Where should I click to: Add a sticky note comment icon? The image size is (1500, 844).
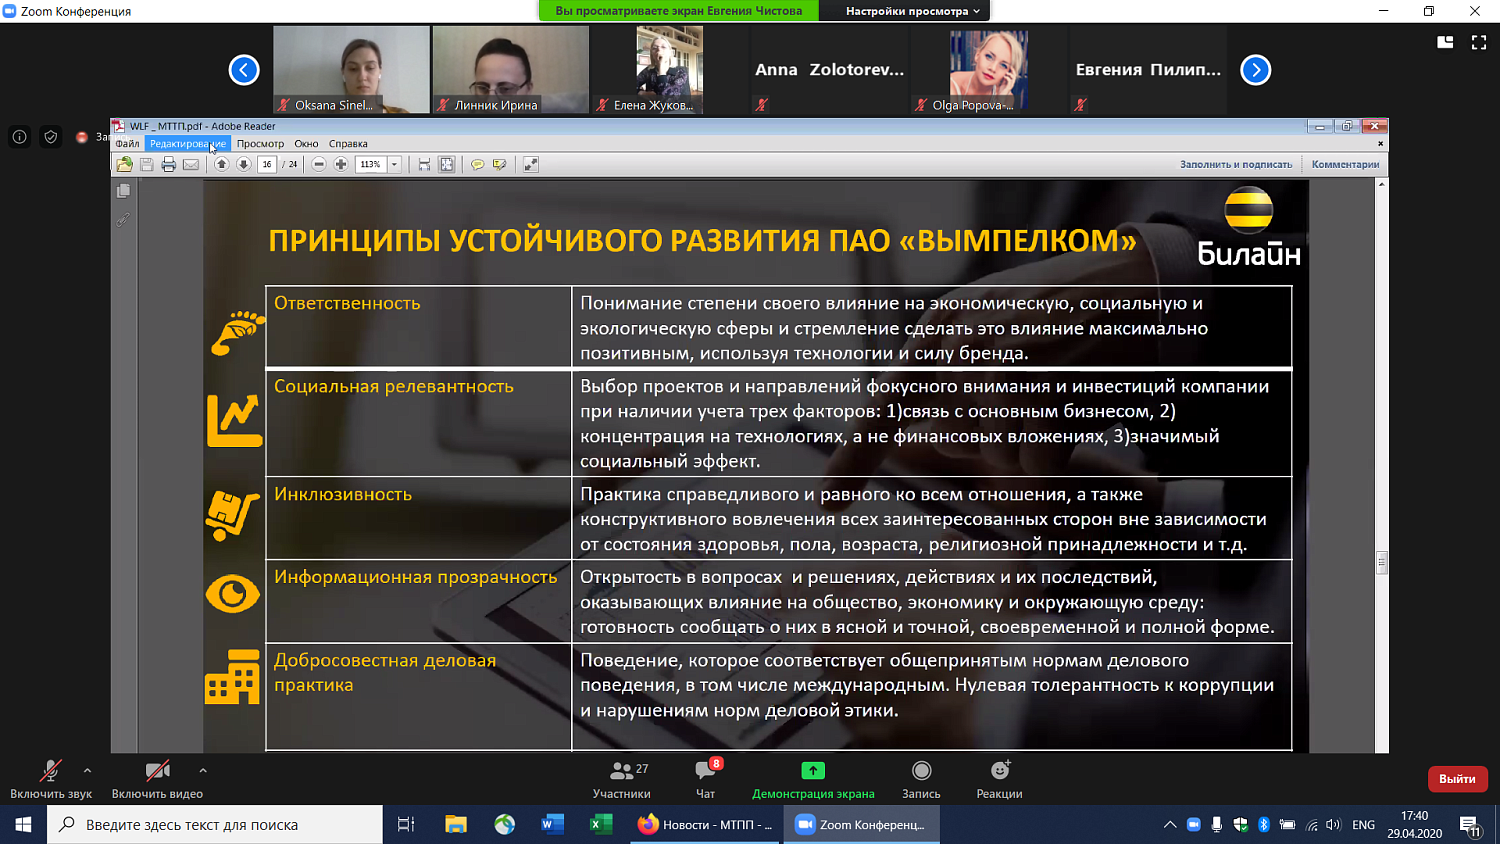pyautogui.click(x=477, y=164)
